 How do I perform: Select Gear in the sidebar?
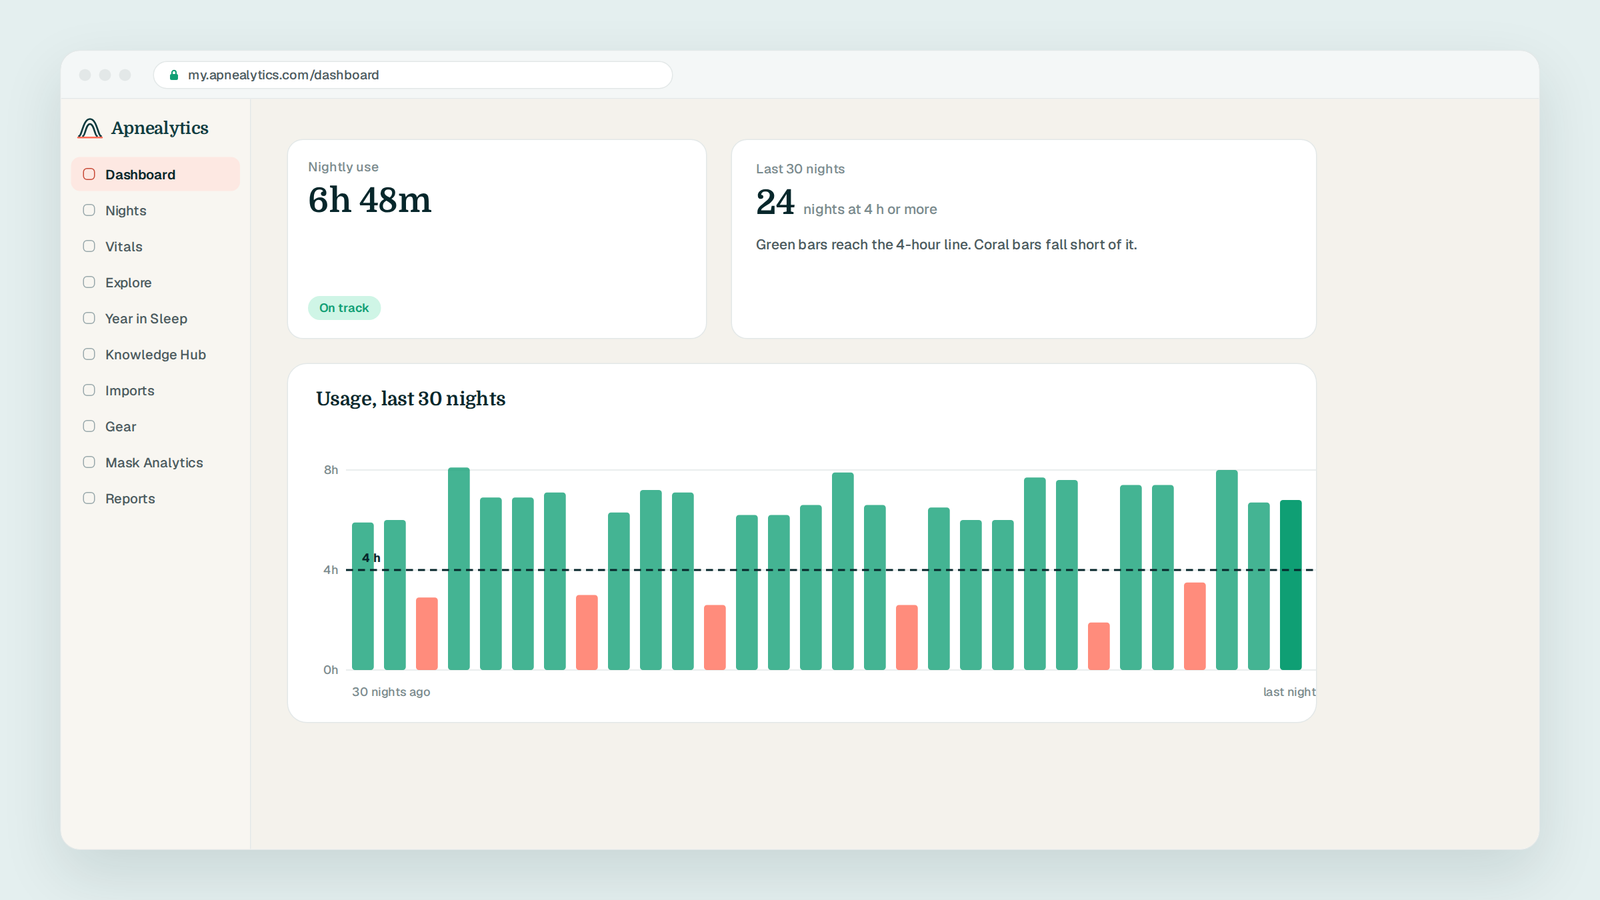click(155, 426)
